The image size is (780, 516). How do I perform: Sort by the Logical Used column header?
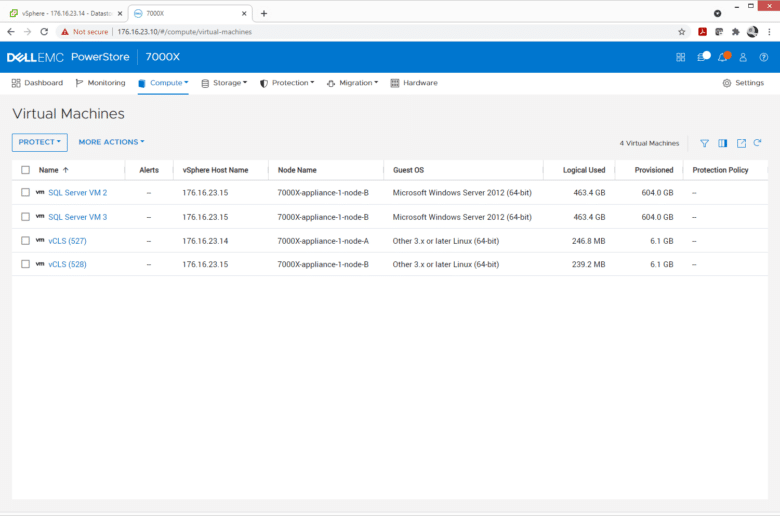pos(584,170)
